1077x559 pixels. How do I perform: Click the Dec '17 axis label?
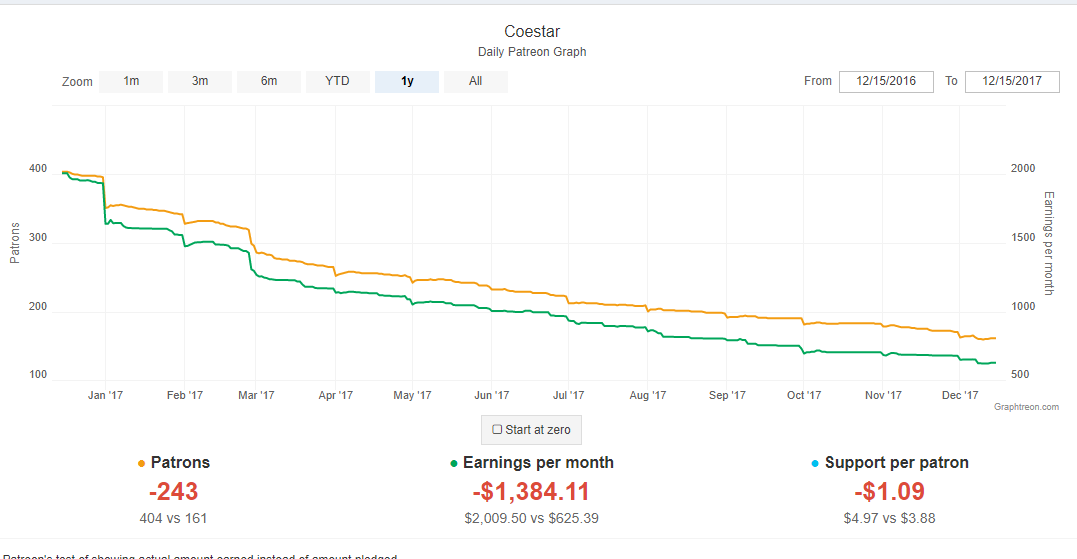(x=960, y=396)
